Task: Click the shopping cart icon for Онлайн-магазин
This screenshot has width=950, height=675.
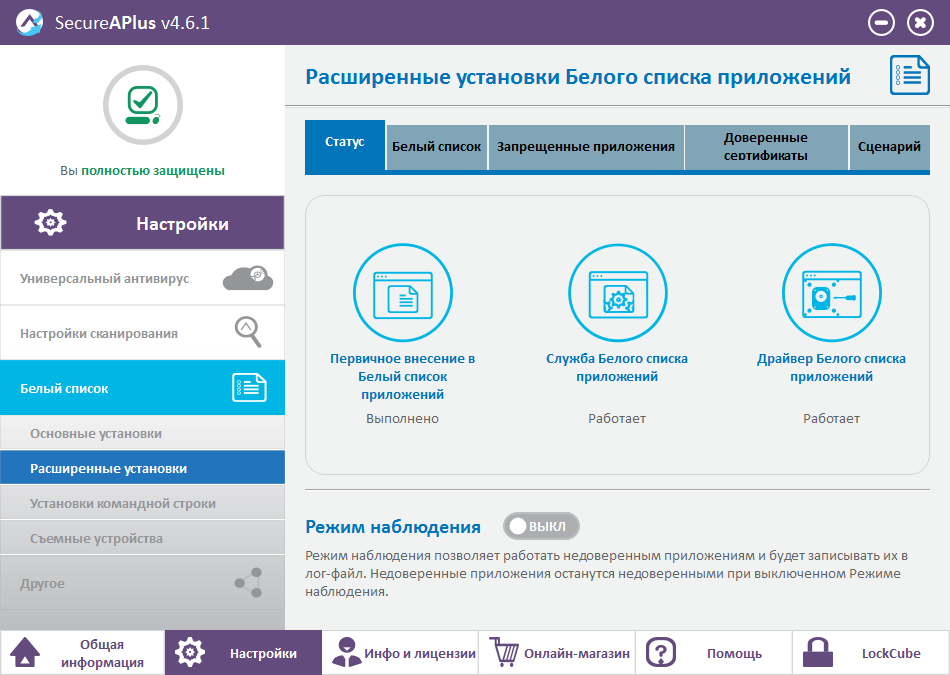Action: pyautogui.click(x=504, y=653)
